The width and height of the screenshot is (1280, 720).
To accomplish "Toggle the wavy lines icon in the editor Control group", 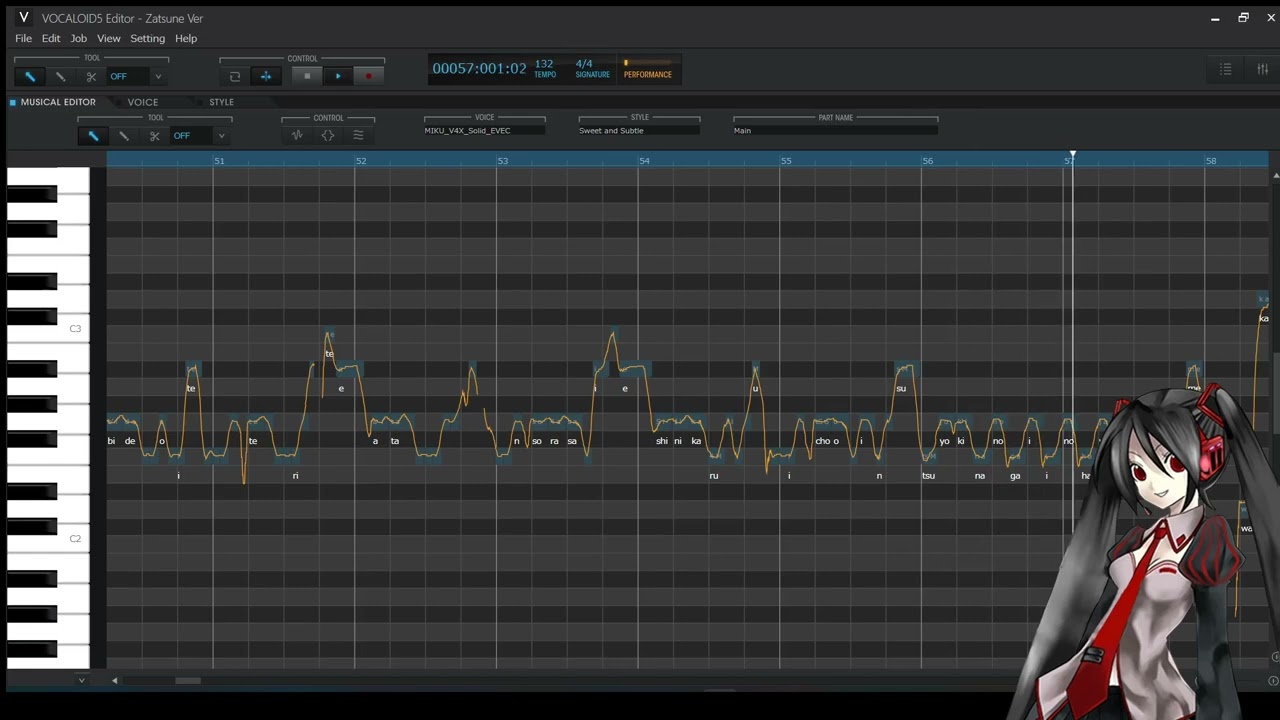I will (358, 136).
